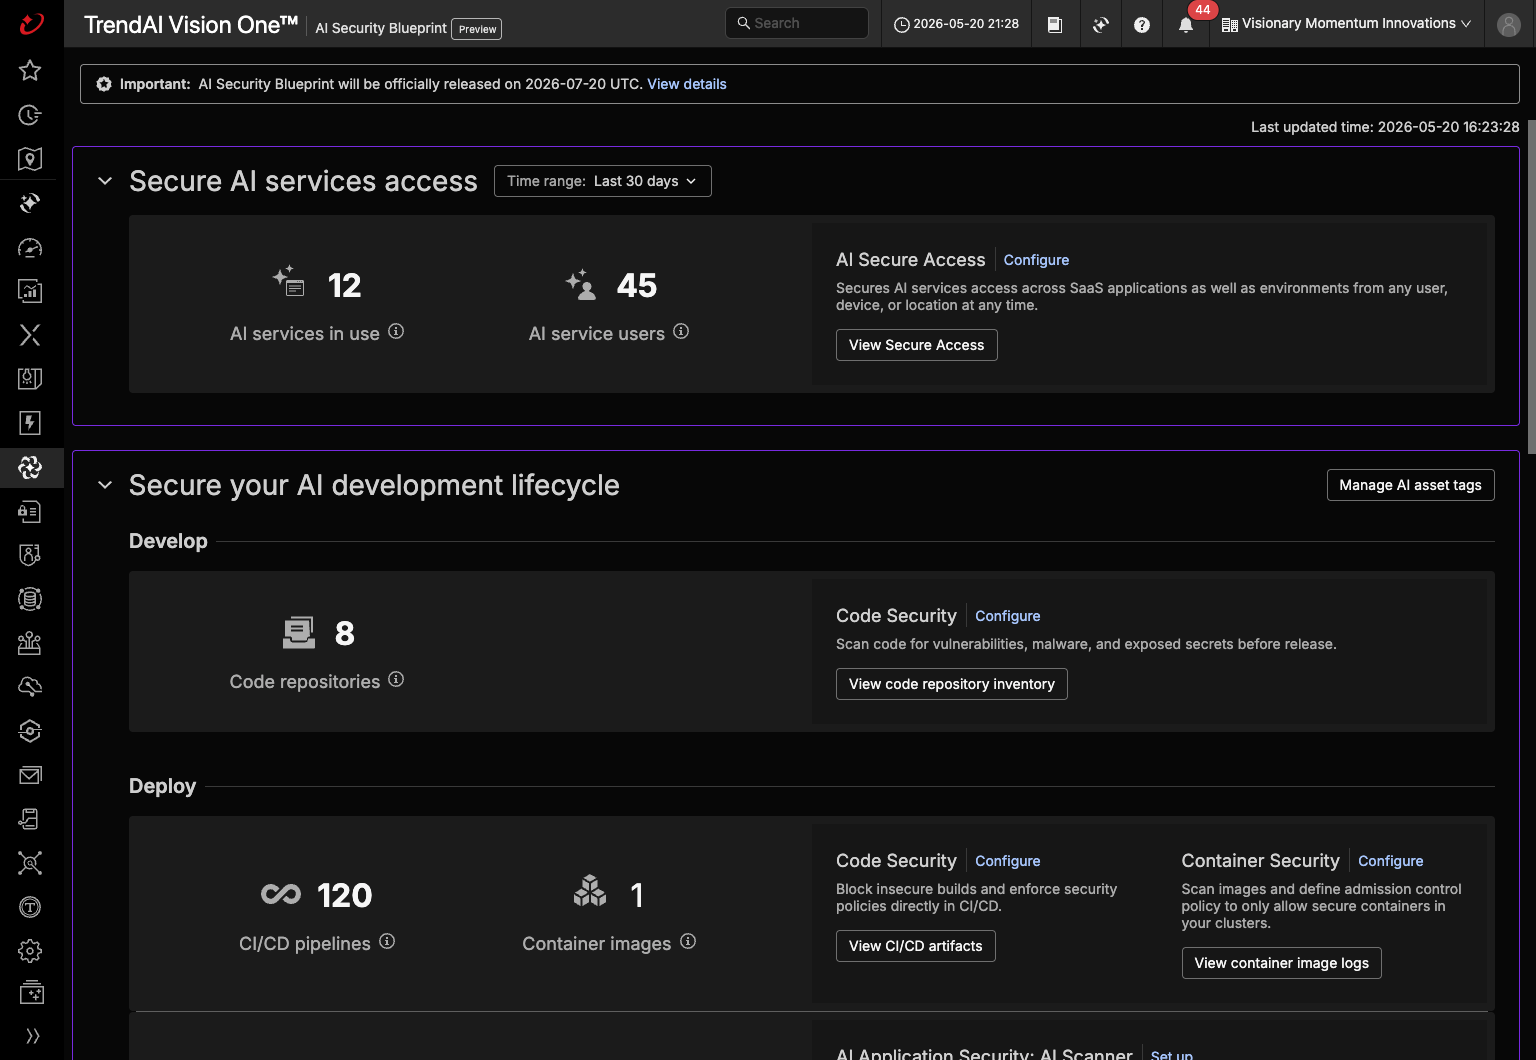This screenshot has width=1536, height=1060.
Task: Expand the sidebar with double chevron
Action: pyautogui.click(x=32, y=1036)
